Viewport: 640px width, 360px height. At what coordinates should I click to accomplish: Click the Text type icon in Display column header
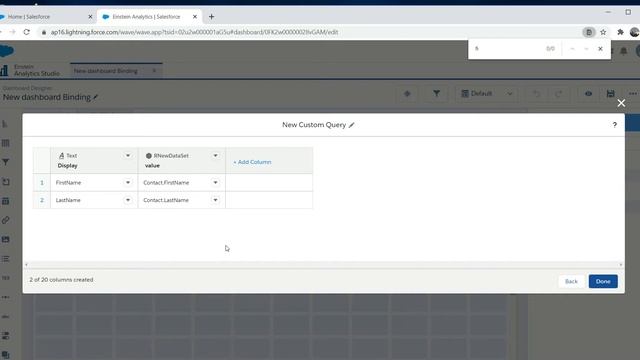[x=62, y=156]
